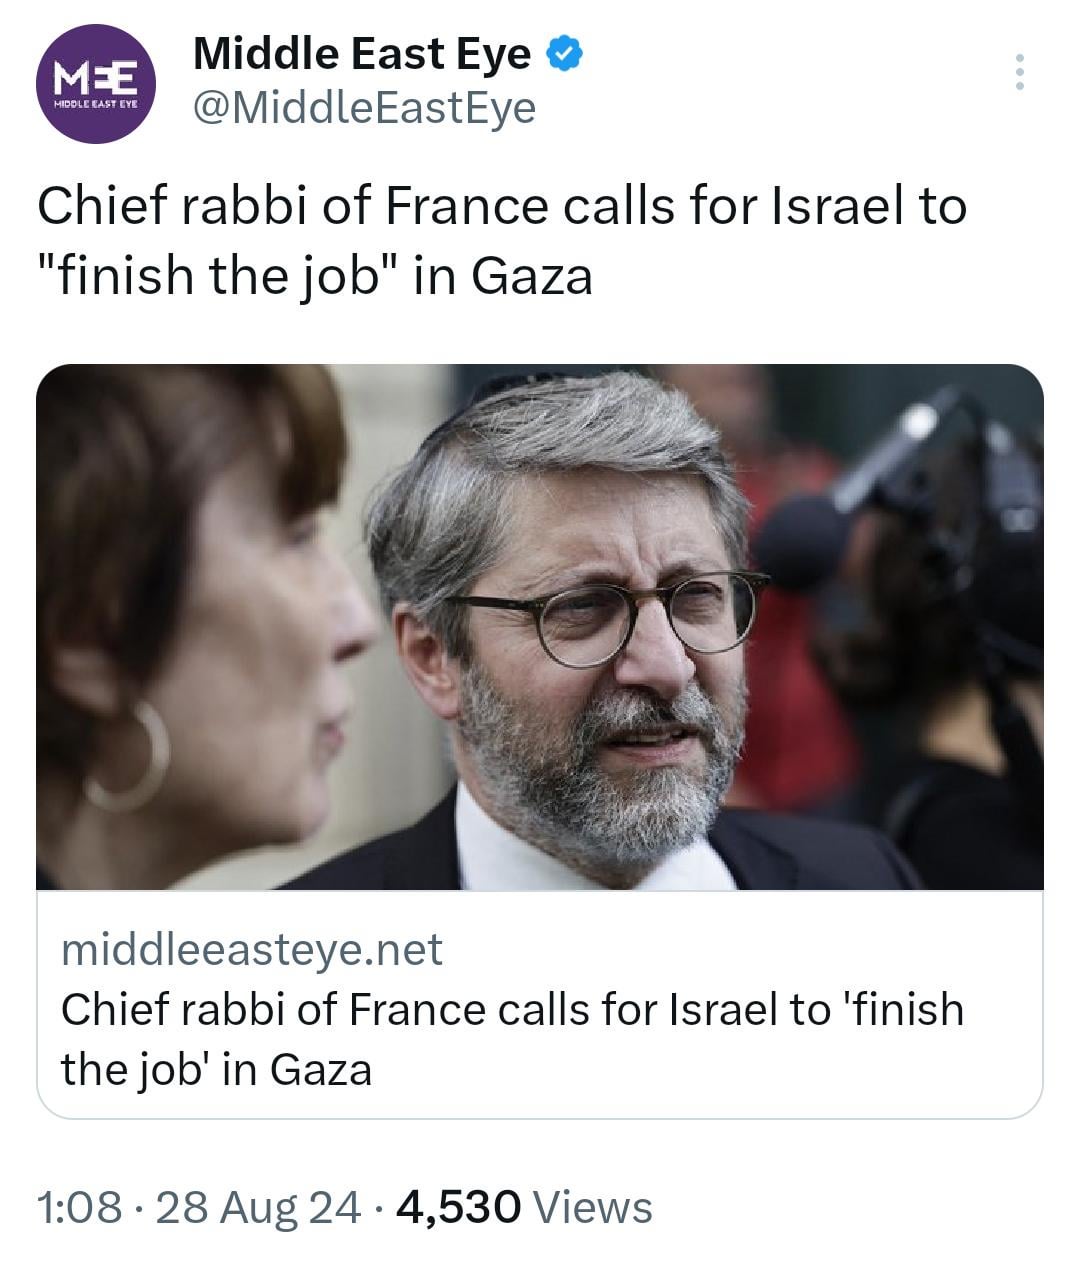This screenshot has height=1266, width=1080.
Task: Open the article preview photo
Action: (540, 626)
